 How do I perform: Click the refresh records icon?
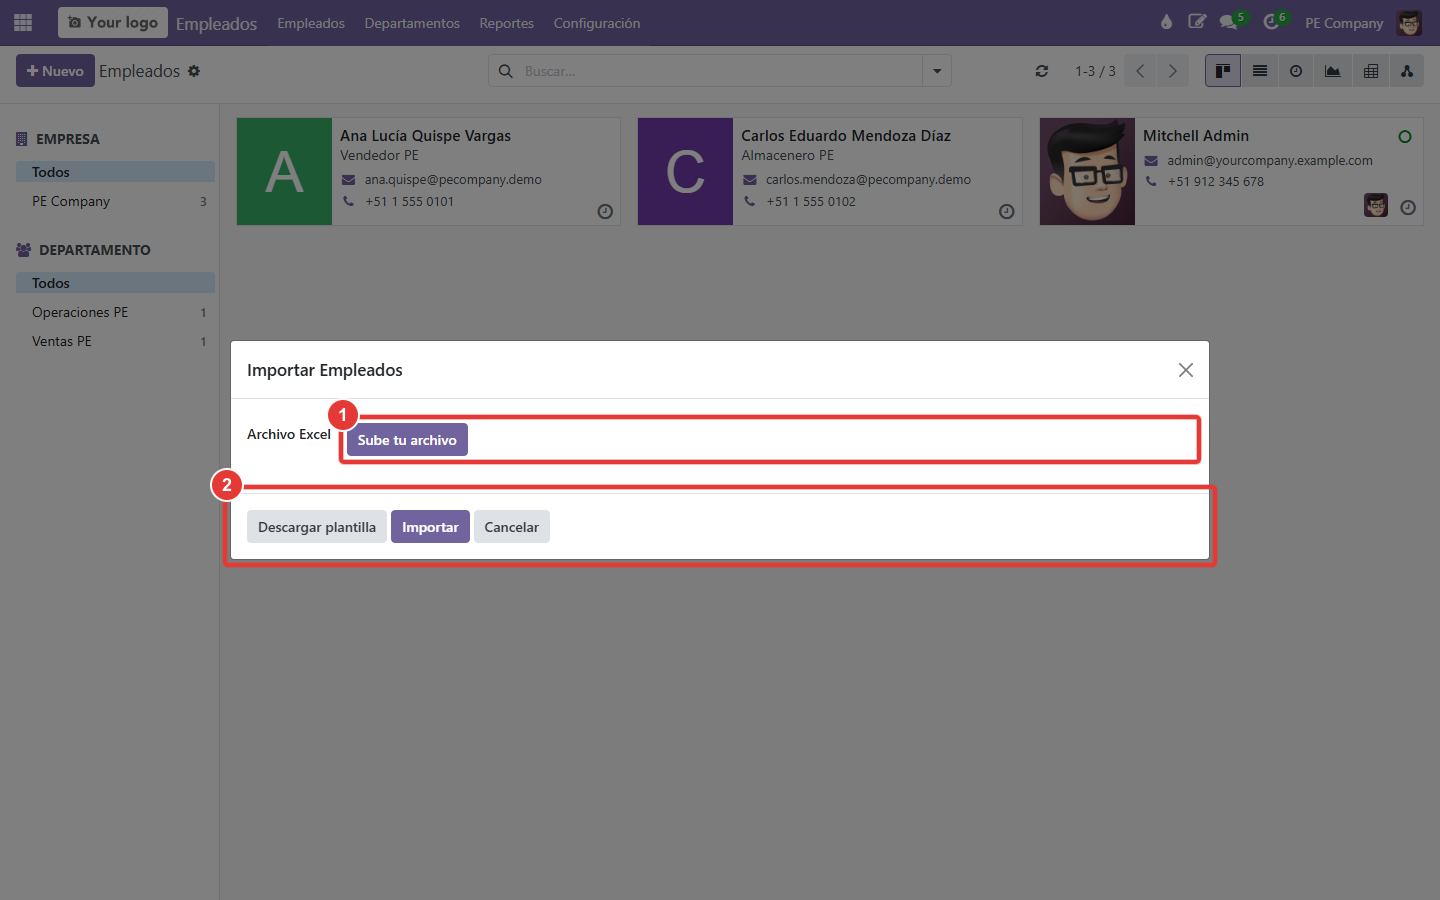(x=1042, y=71)
